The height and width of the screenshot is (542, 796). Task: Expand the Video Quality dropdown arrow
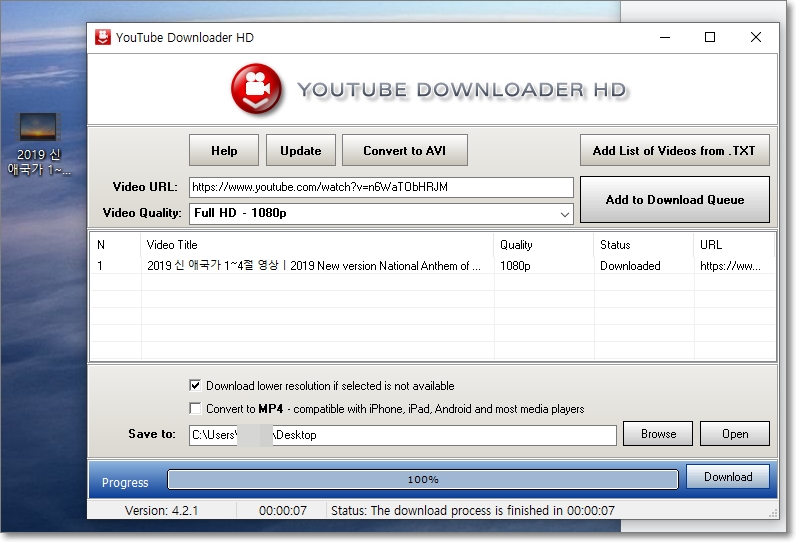click(x=565, y=214)
